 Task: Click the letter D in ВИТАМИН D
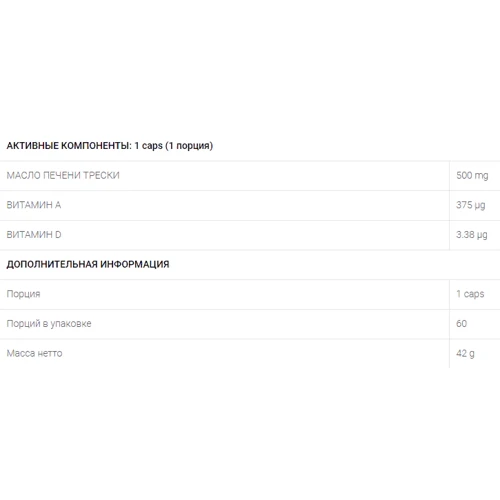58,235
